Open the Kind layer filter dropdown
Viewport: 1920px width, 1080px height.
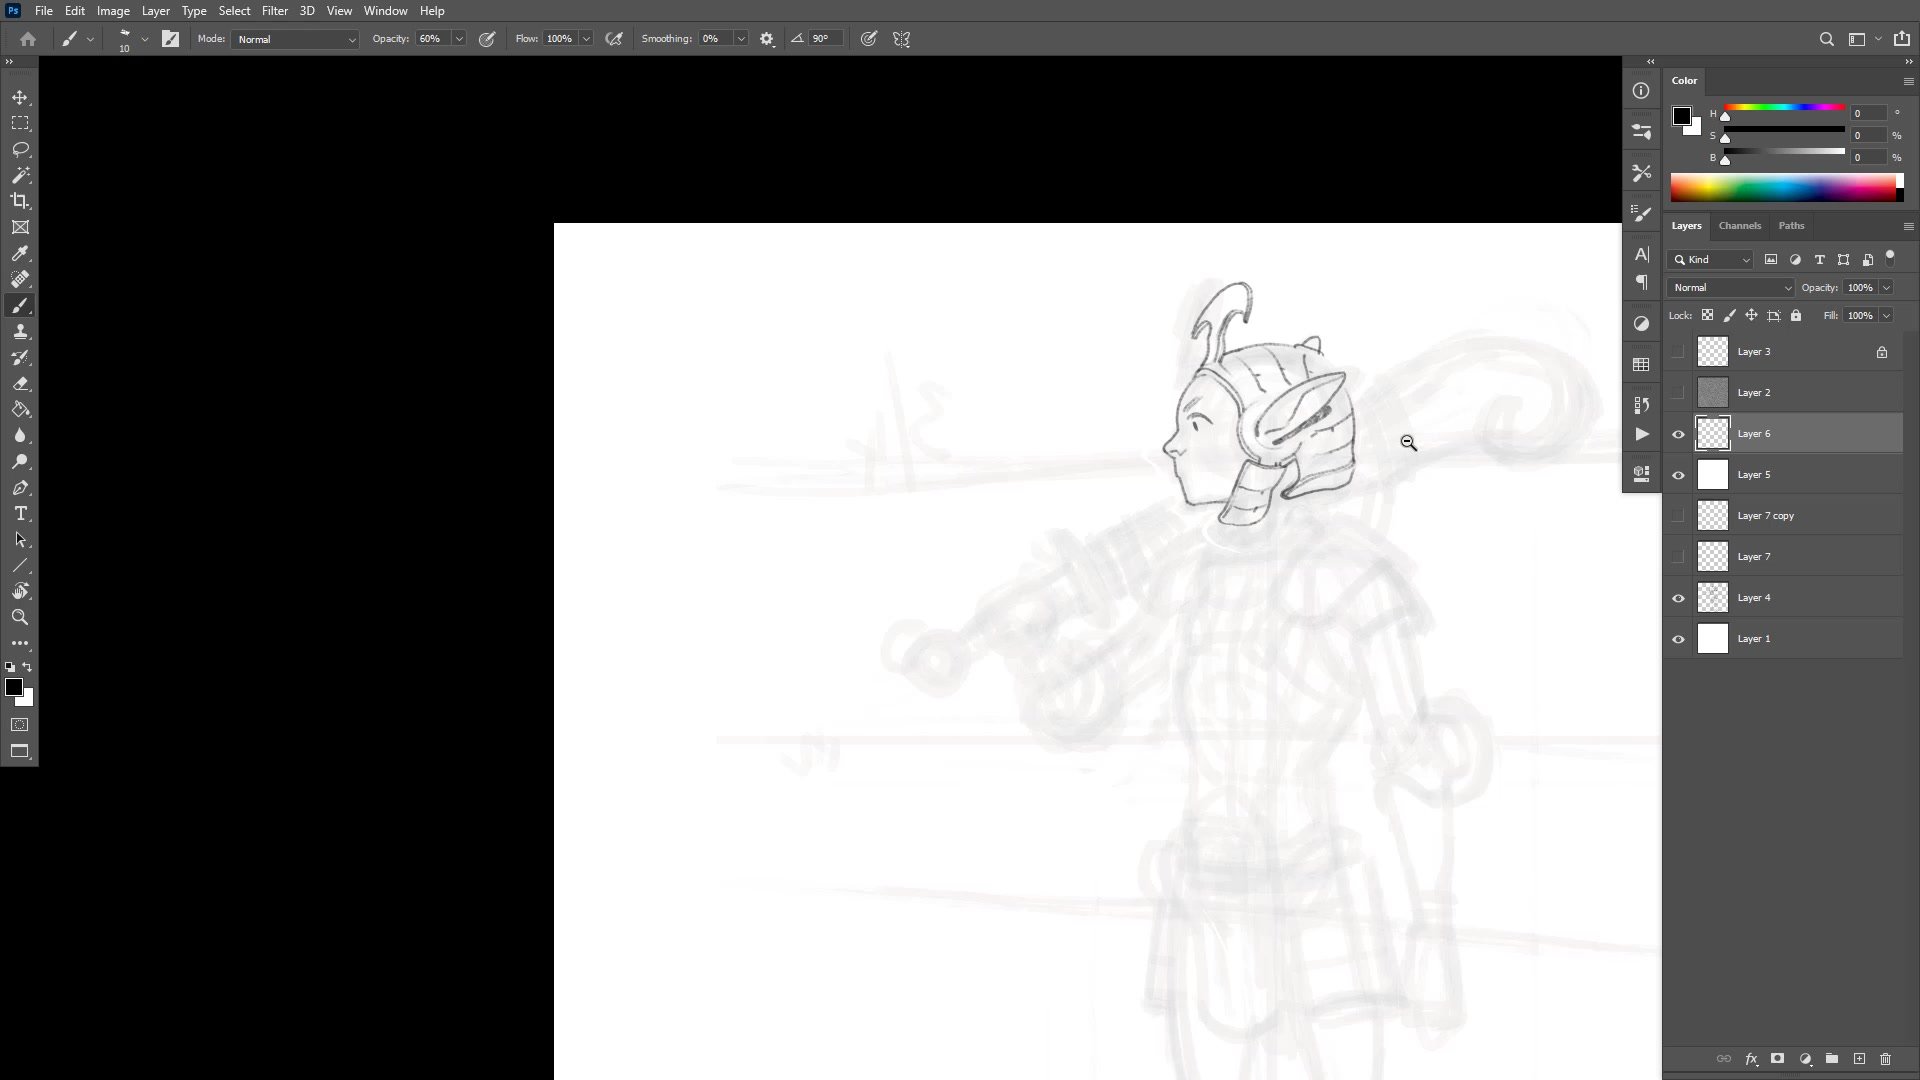(1711, 260)
